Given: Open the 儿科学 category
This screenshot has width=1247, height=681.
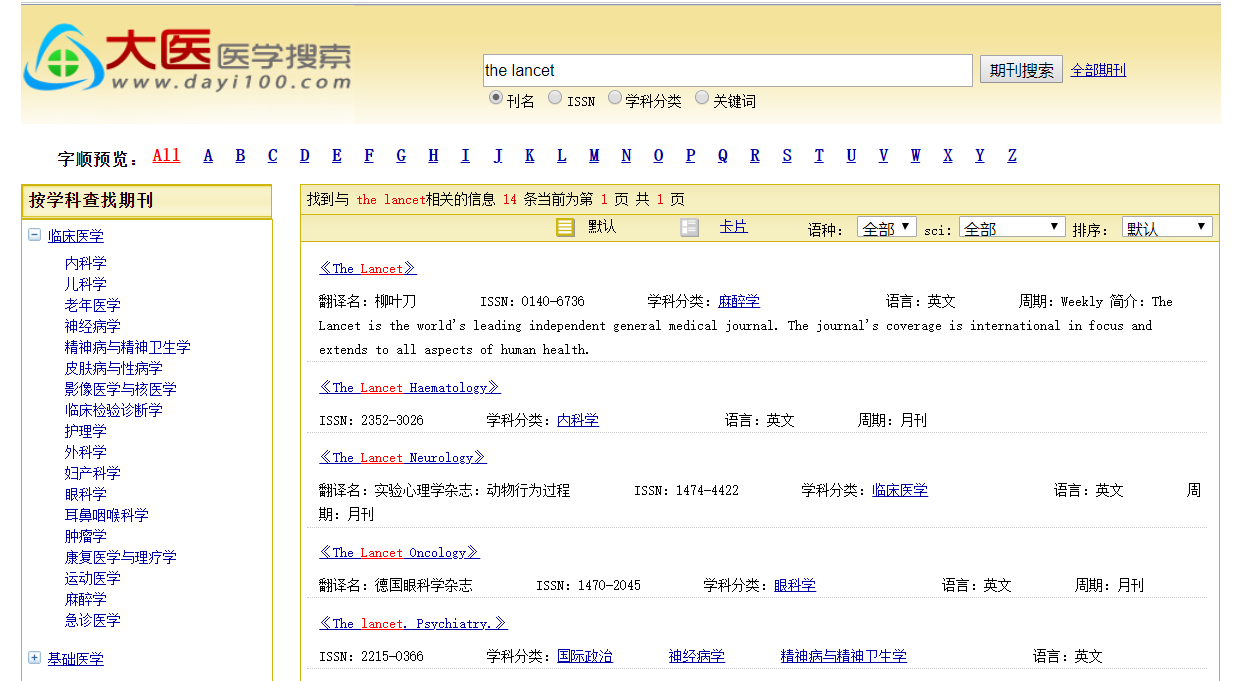Looking at the screenshot, I should tap(86, 284).
